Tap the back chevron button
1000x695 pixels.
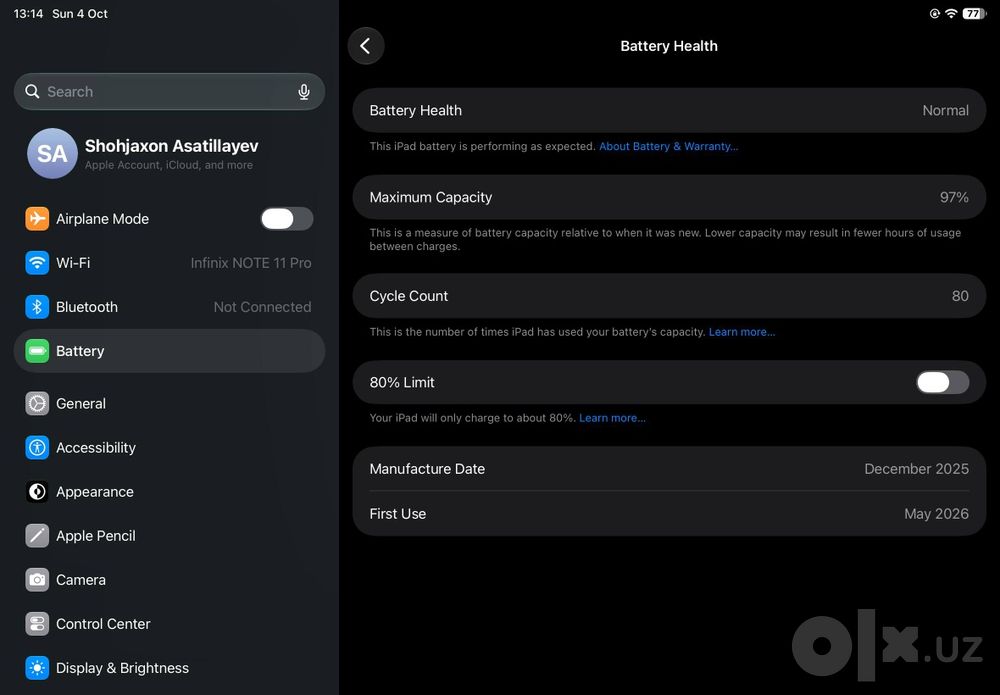[x=366, y=46]
